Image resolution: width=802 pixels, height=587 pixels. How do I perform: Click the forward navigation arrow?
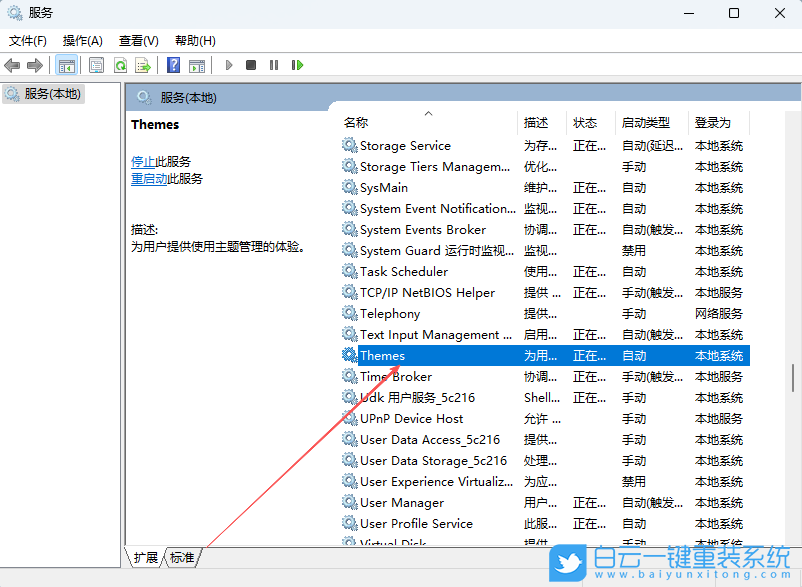click(36, 65)
